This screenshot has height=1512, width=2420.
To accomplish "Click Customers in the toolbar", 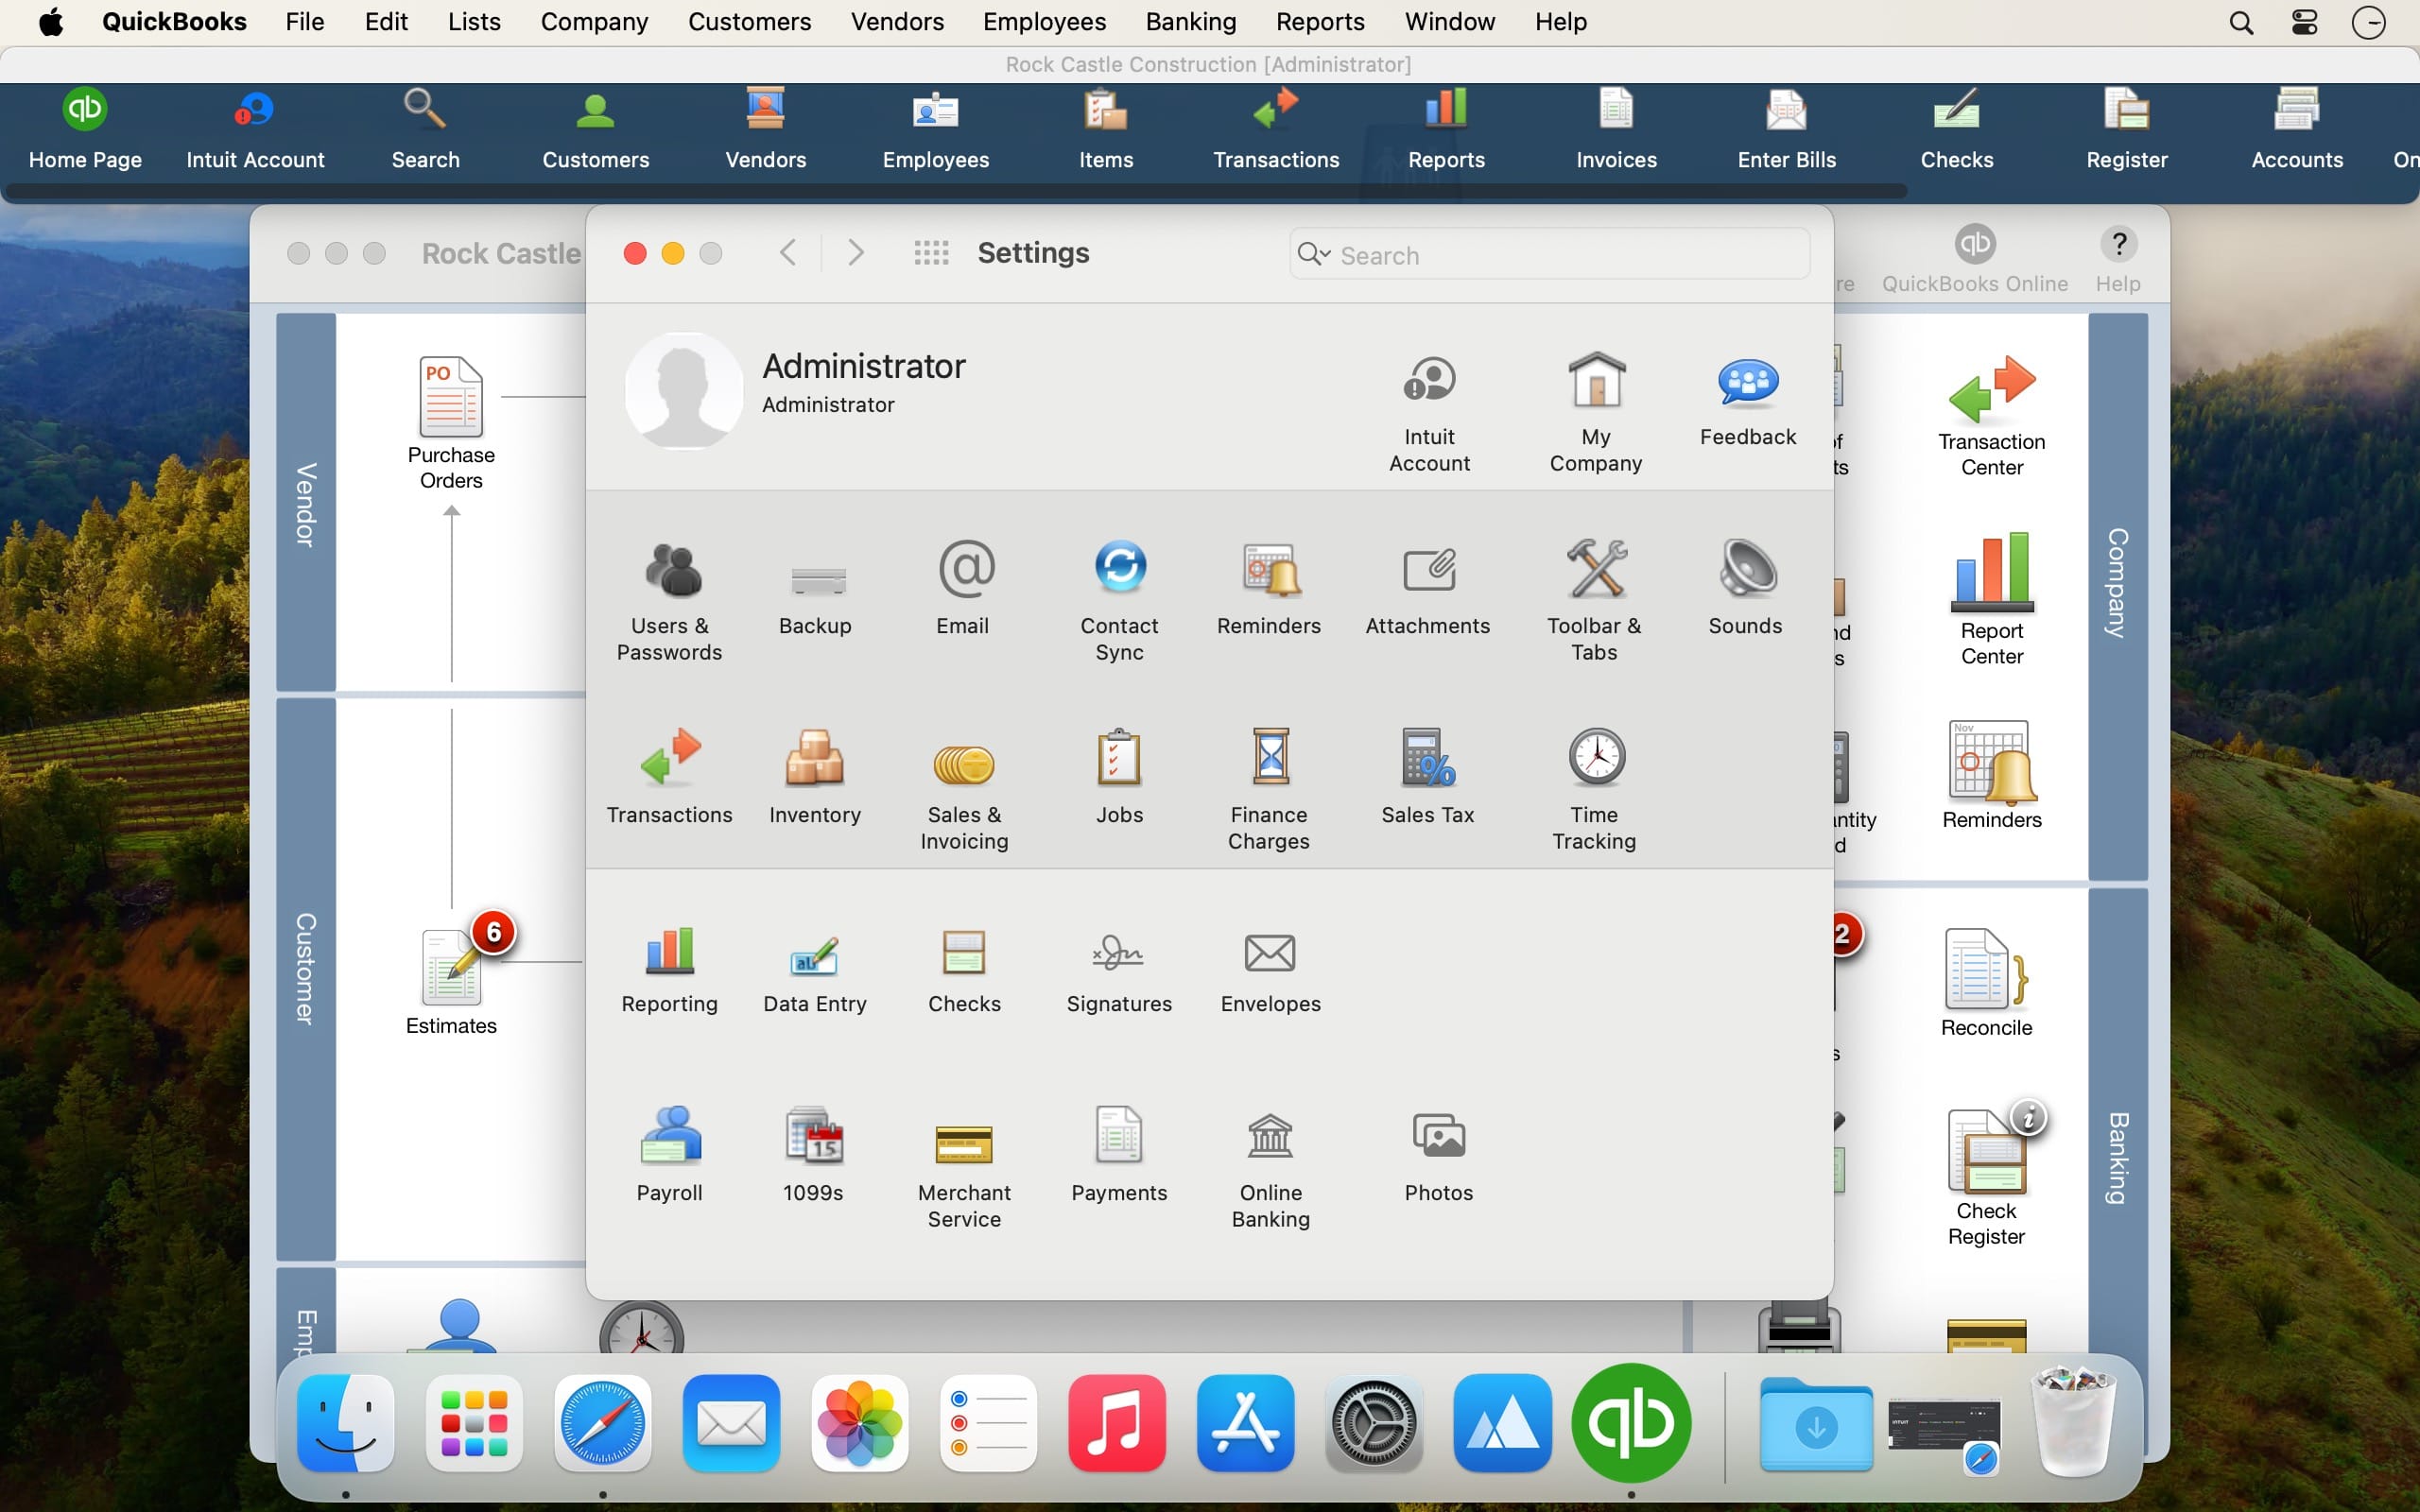I will [595, 130].
